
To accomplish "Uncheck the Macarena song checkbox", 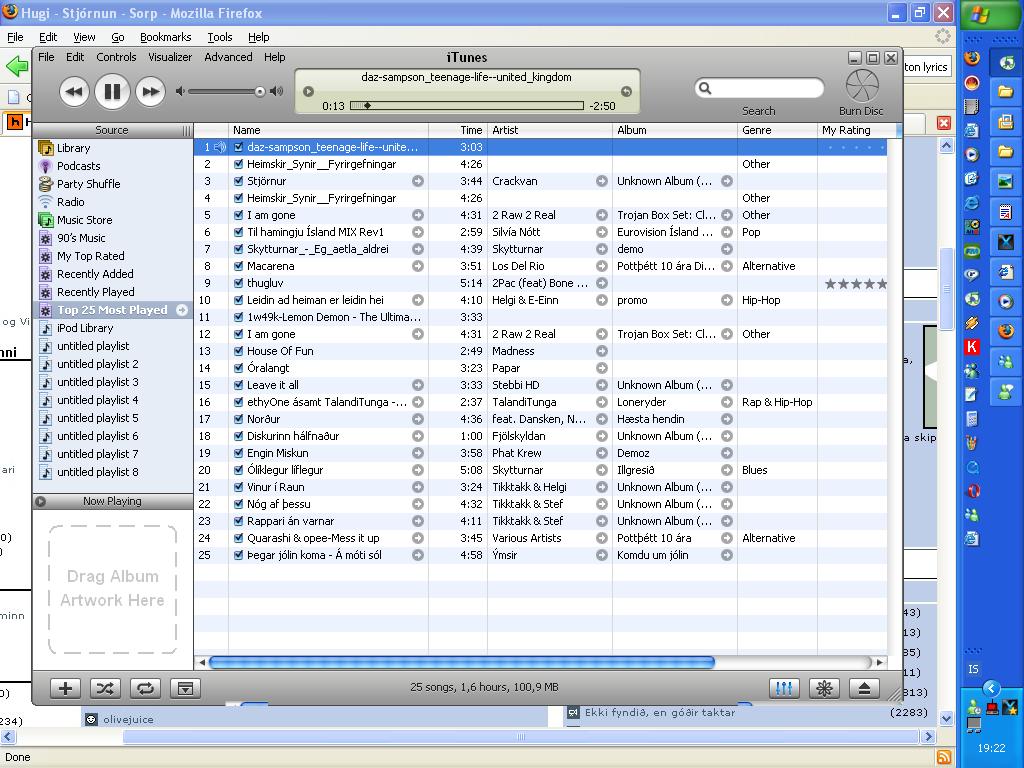I will click(x=238, y=266).
